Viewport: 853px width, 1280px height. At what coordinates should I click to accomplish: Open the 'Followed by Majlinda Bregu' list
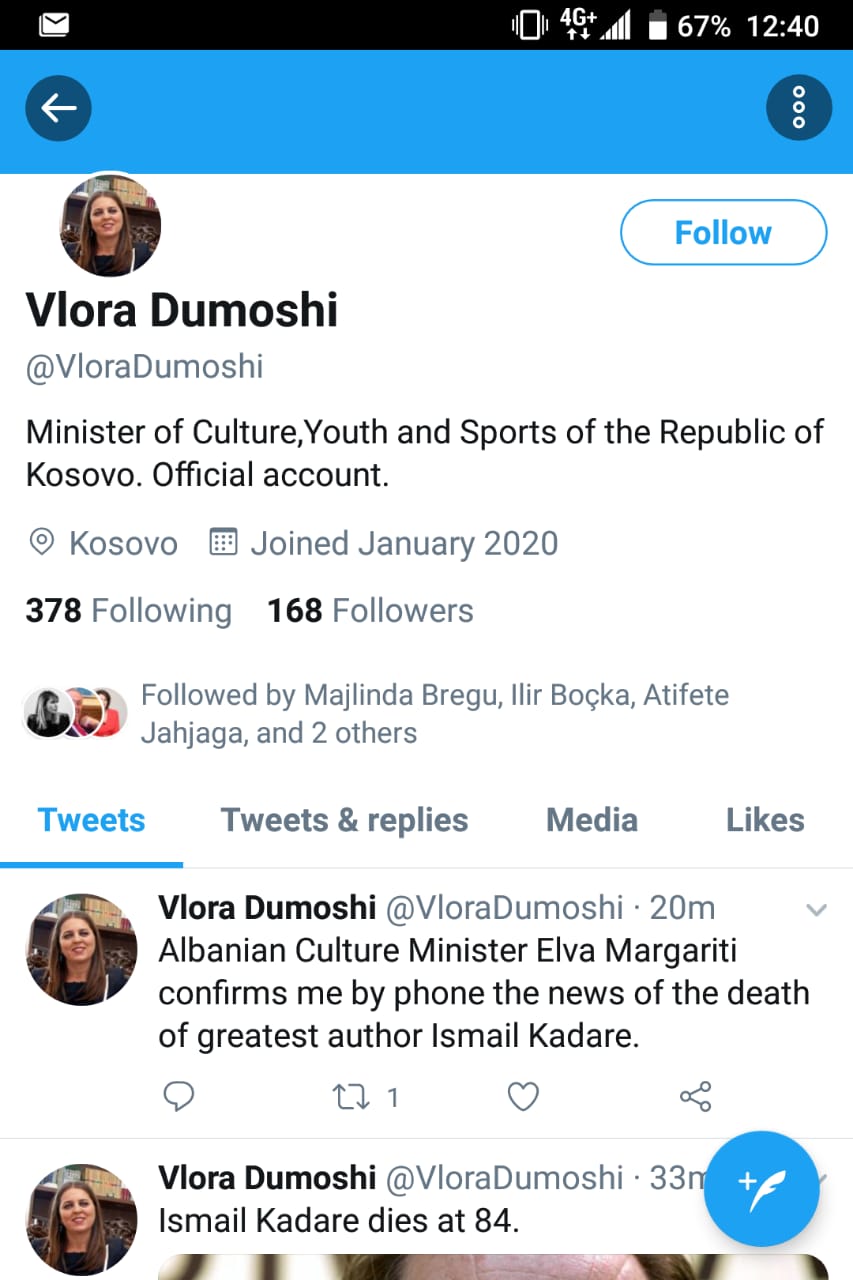(434, 713)
